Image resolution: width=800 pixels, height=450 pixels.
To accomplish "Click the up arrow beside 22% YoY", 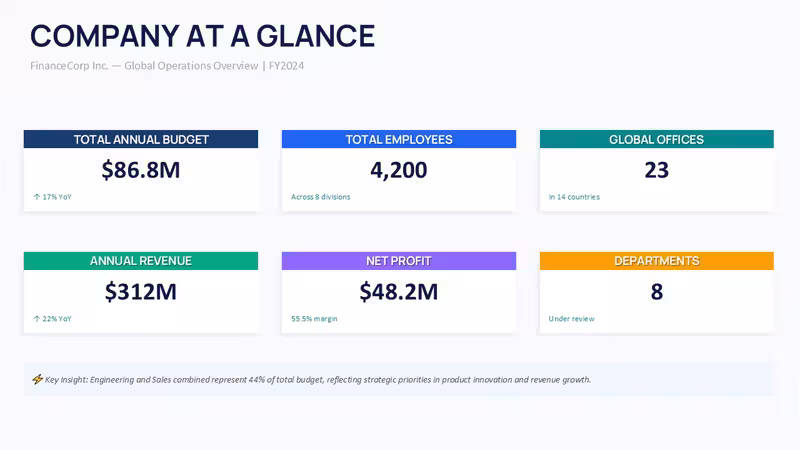I will 37,319.
